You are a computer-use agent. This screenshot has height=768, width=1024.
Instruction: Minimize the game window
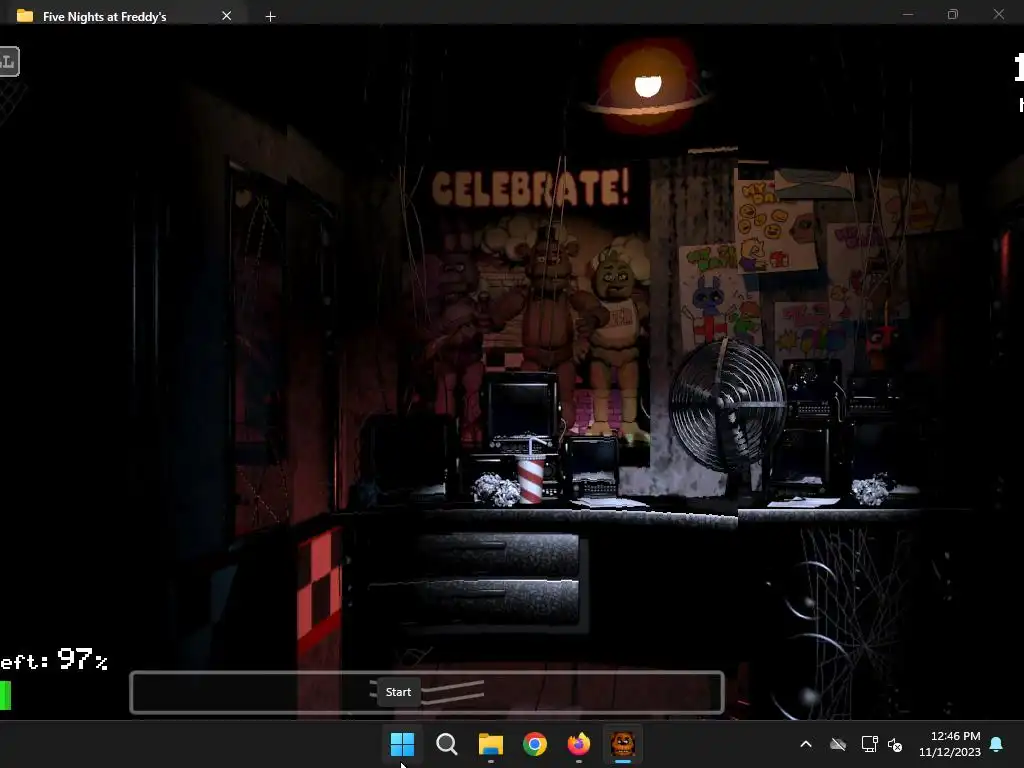pos(908,14)
